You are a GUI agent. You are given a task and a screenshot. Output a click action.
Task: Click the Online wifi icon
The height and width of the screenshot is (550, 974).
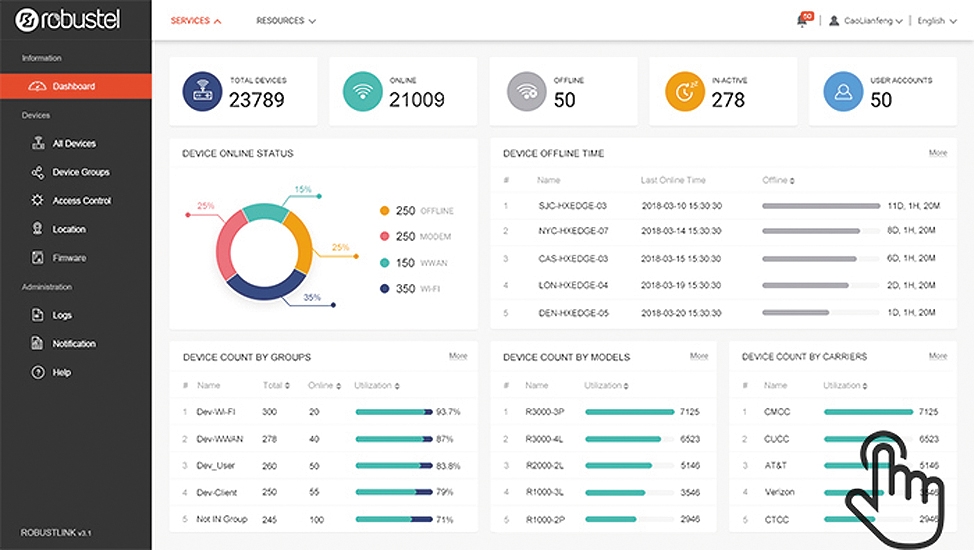pyautogui.click(x=362, y=91)
